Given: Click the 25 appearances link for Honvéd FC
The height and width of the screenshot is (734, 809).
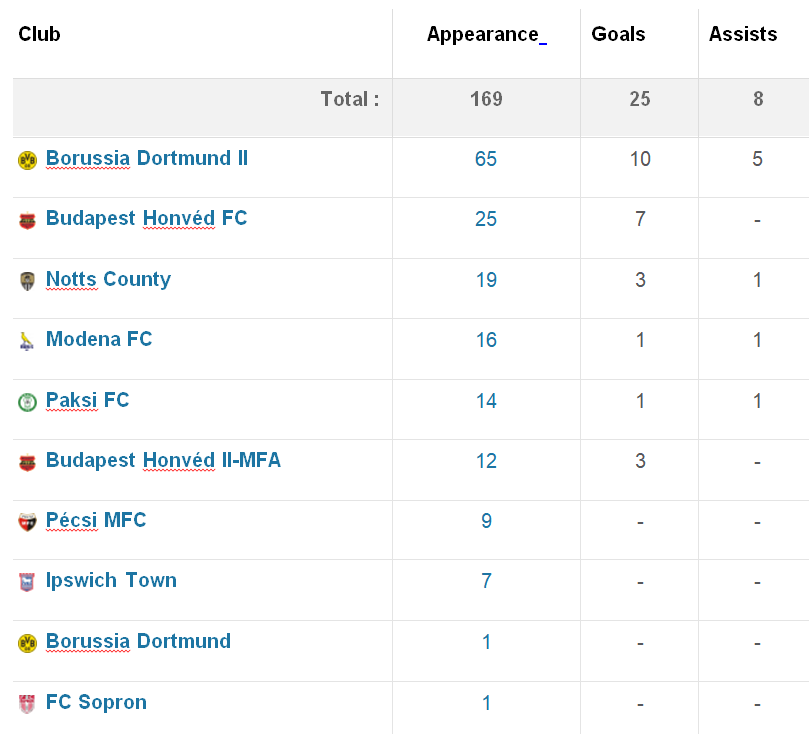Looking at the screenshot, I should click(486, 219).
